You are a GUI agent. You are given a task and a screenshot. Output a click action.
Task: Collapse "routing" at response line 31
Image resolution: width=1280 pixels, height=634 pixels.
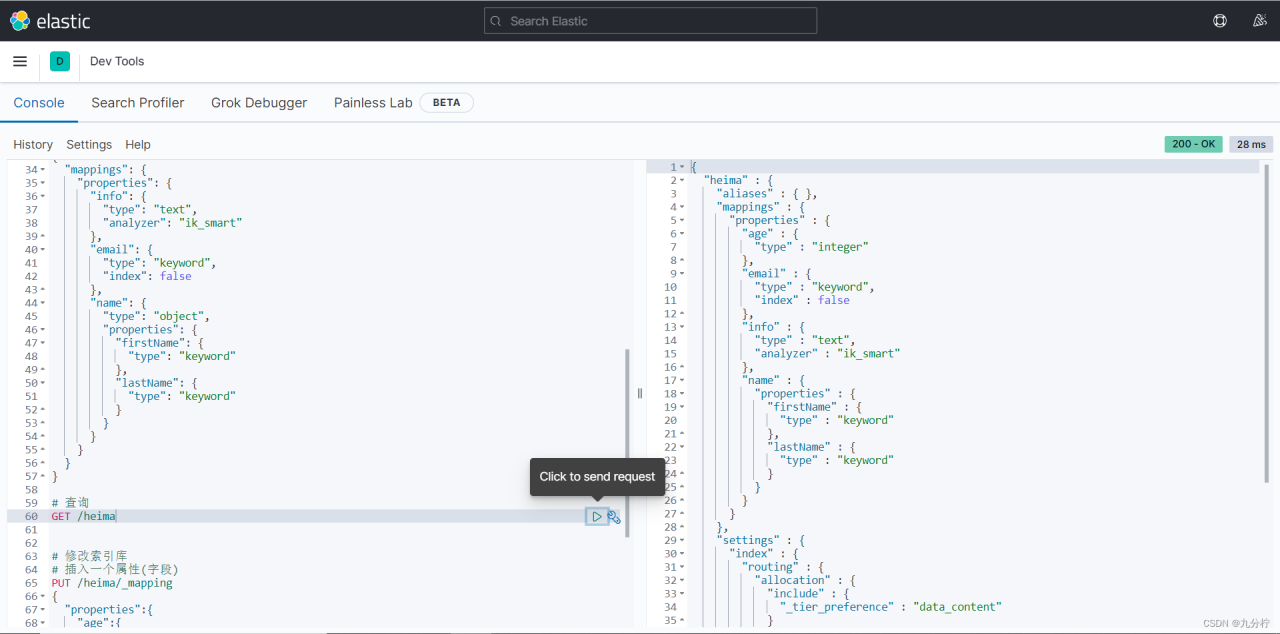click(682, 567)
